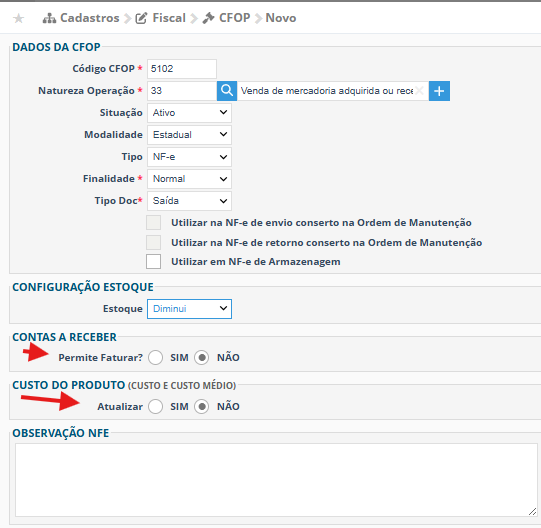
Task: Click the favorite star icon
Action: coord(19,18)
